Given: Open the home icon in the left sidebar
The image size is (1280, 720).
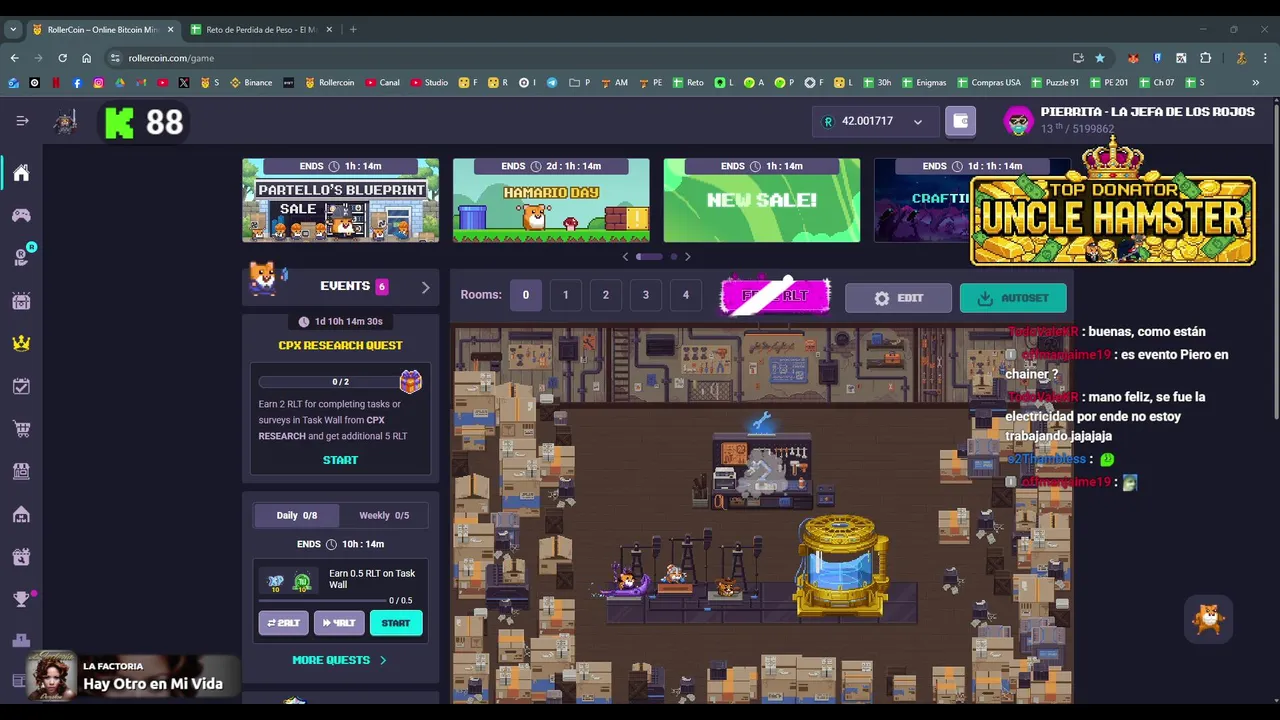Looking at the screenshot, I should 21,173.
